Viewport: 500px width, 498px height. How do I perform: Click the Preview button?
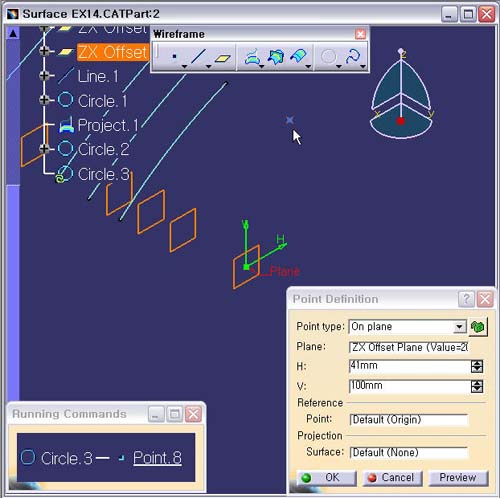(458, 478)
